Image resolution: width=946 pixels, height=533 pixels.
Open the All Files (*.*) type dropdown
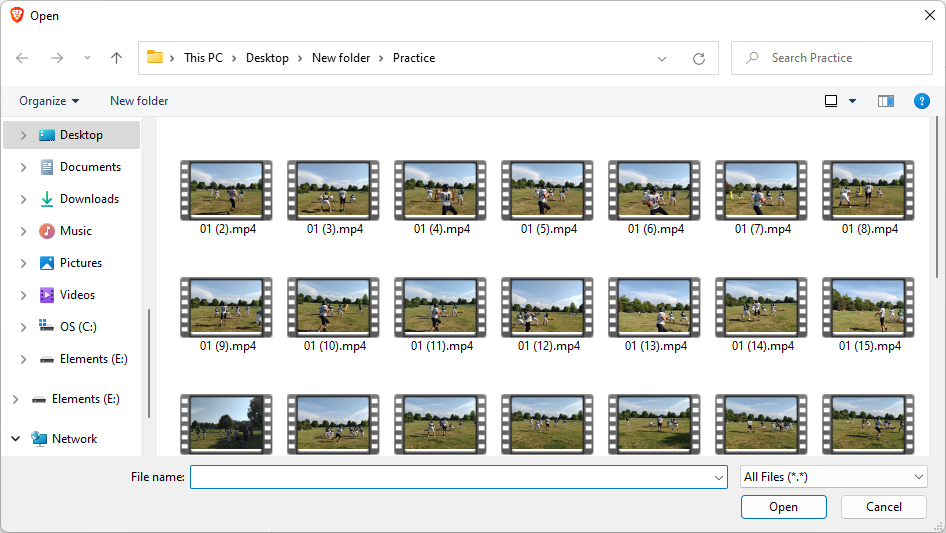click(x=833, y=477)
